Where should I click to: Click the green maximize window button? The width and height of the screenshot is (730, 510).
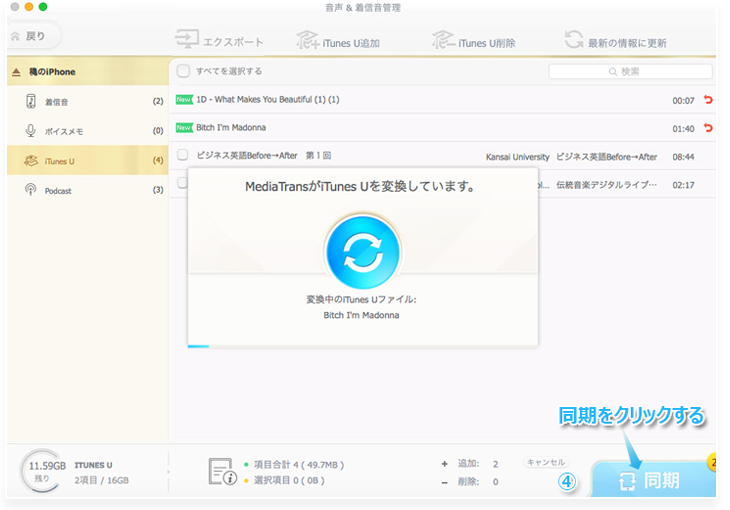[x=43, y=7]
